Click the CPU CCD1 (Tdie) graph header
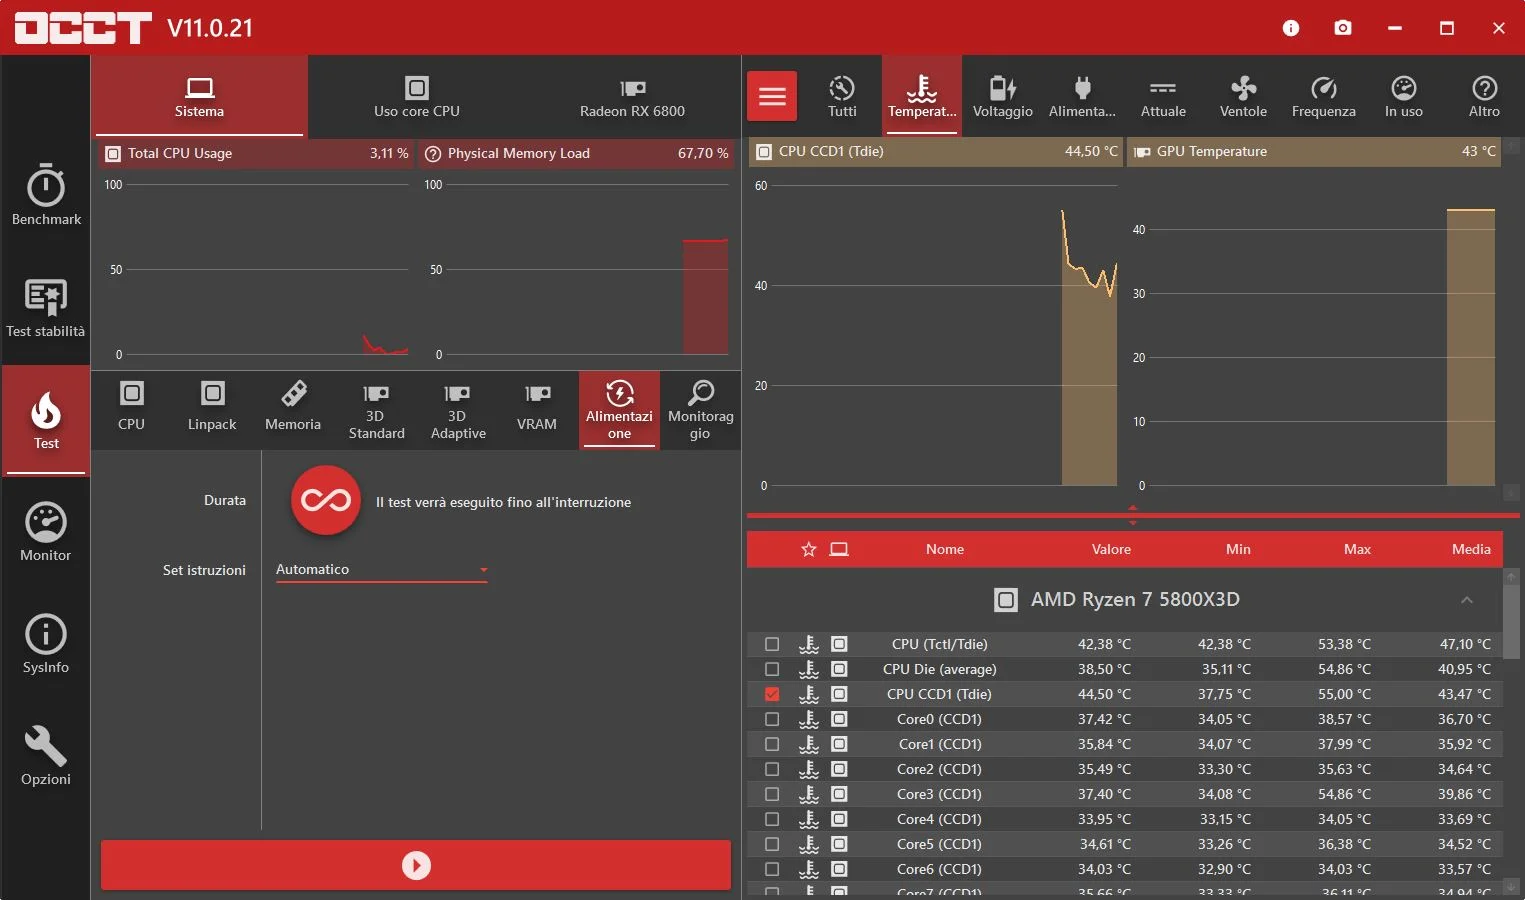Screen dimensions: 1525x900 point(936,151)
